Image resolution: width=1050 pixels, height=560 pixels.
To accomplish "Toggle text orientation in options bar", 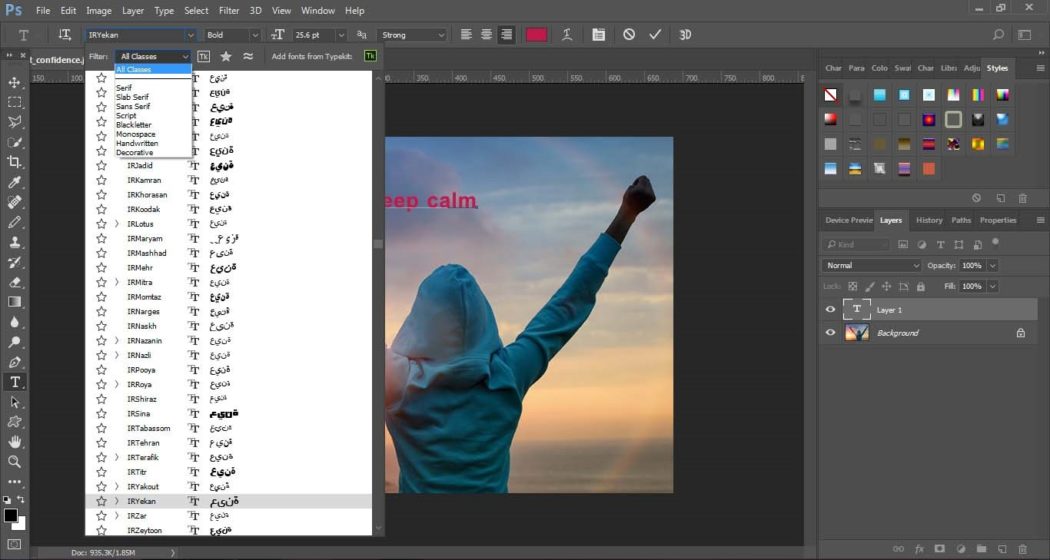I will [x=64, y=35].
